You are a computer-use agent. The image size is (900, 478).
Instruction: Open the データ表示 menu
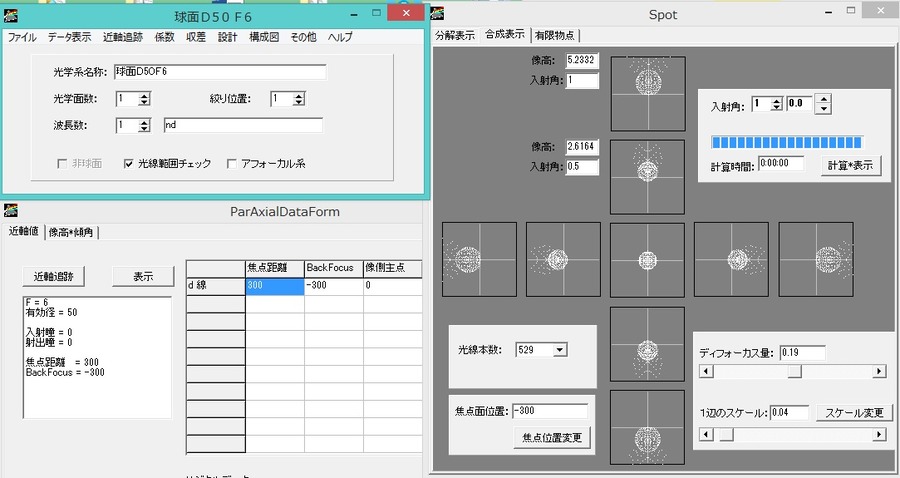point(69,37)
